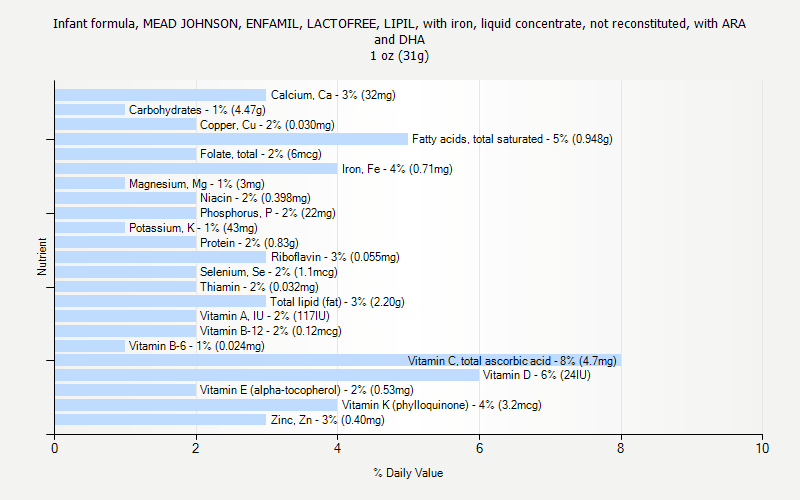The height and width of the screenshot is (500, 800).
Task: Click the Nutrient y-axis title
Action: click(42, 257)
